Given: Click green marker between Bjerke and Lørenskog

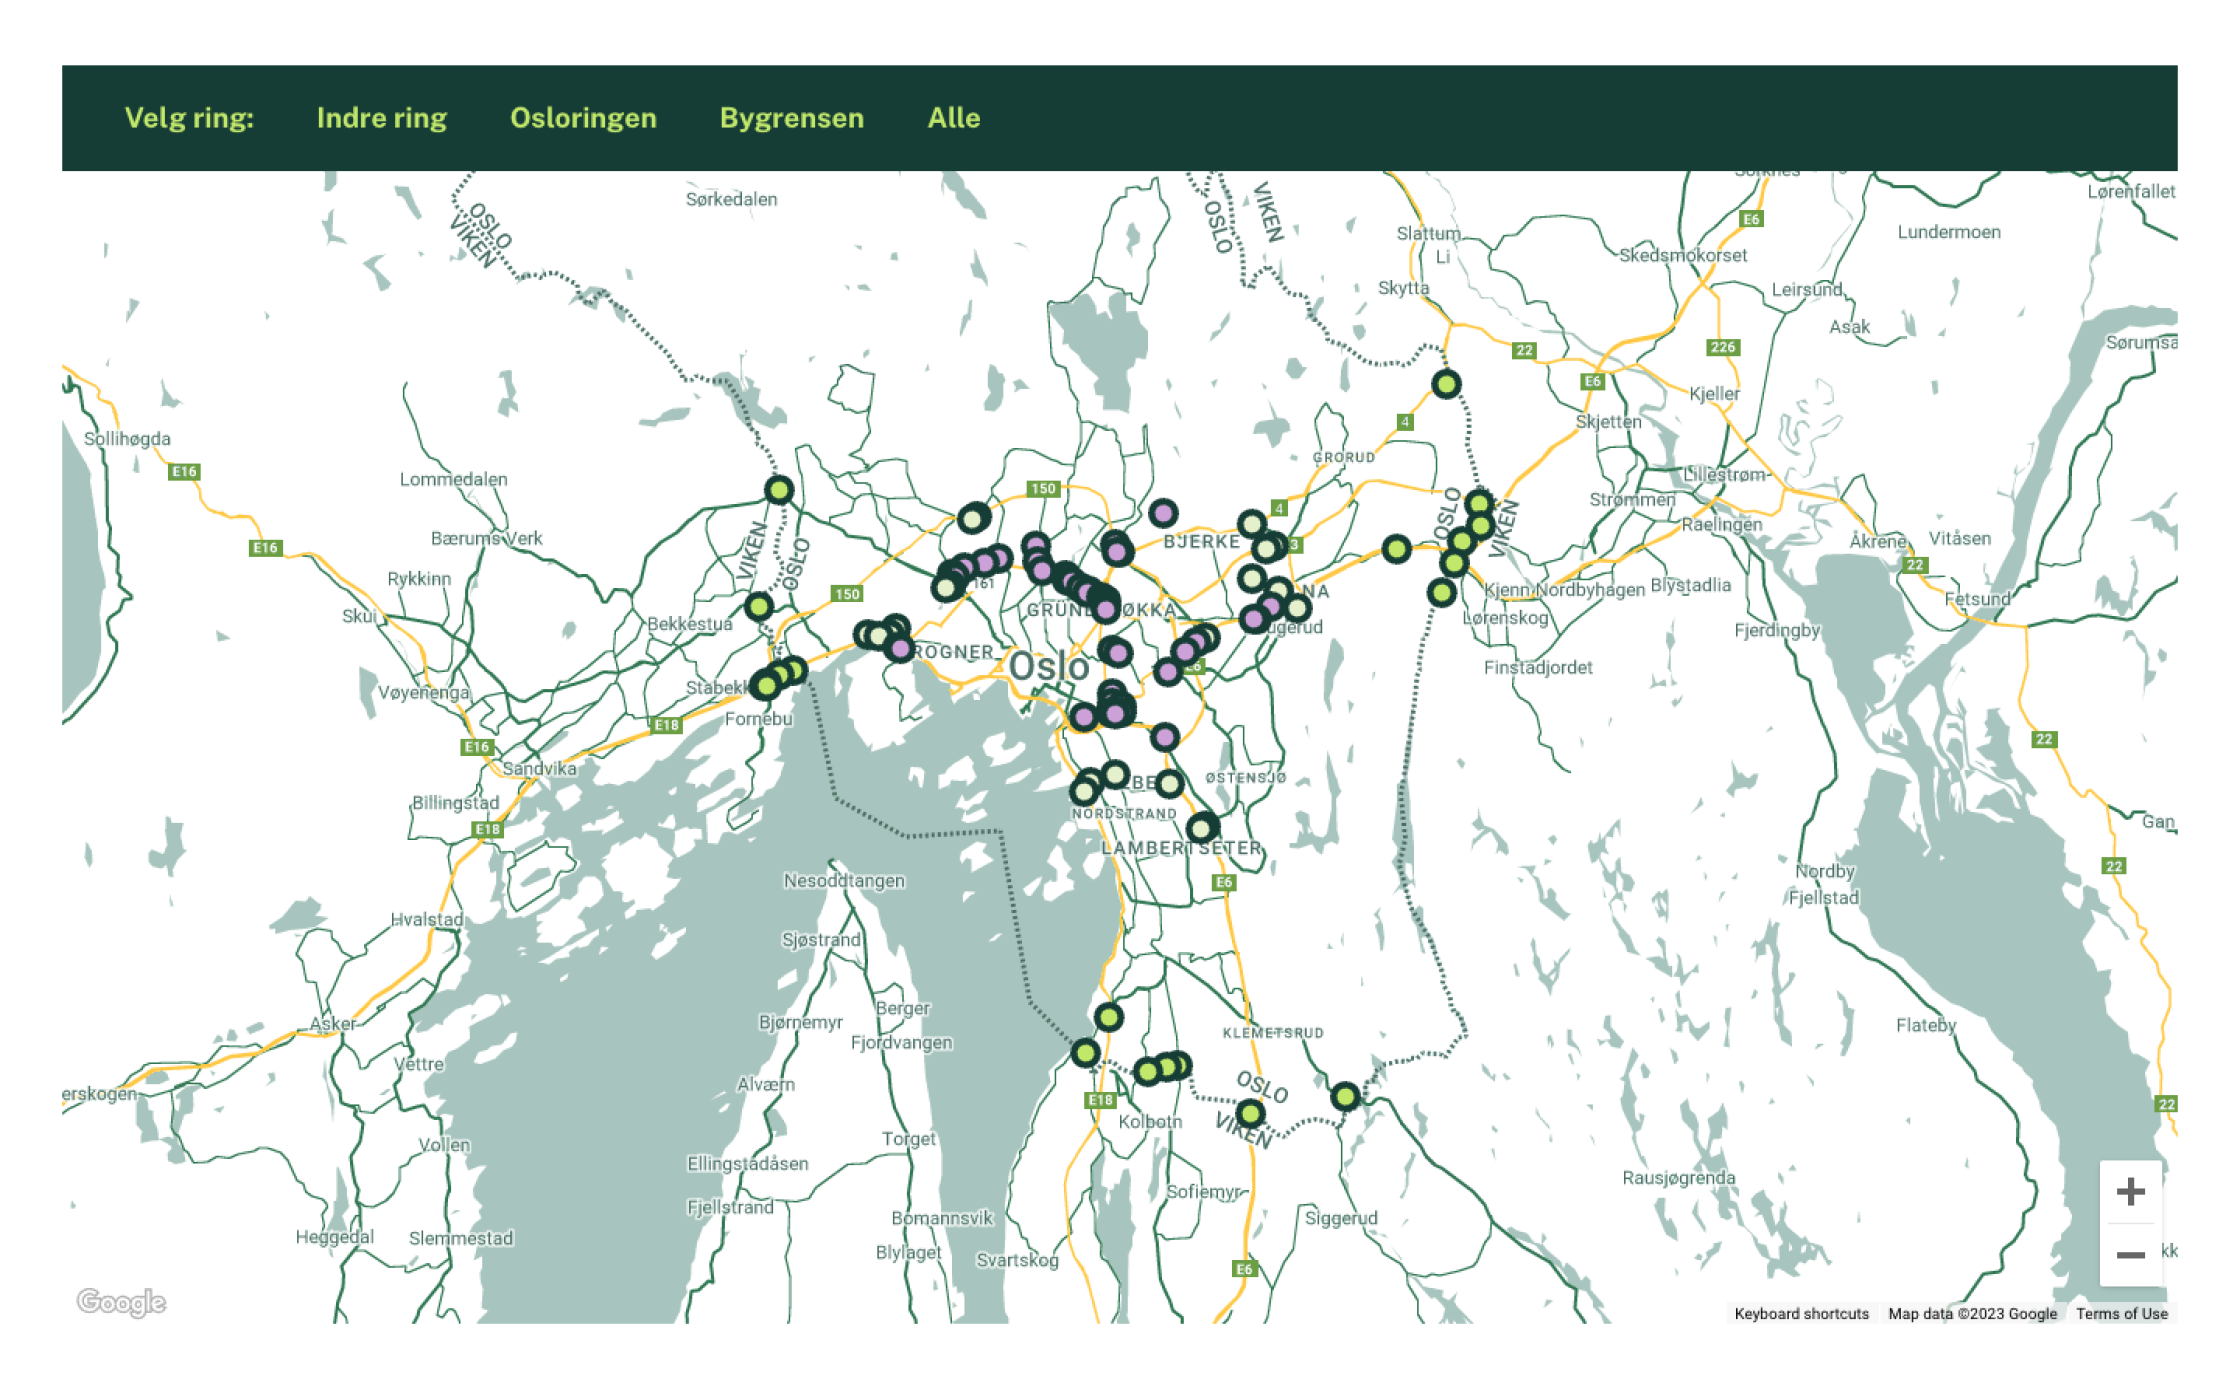Looking at the screenshot, I should 1397,548.
